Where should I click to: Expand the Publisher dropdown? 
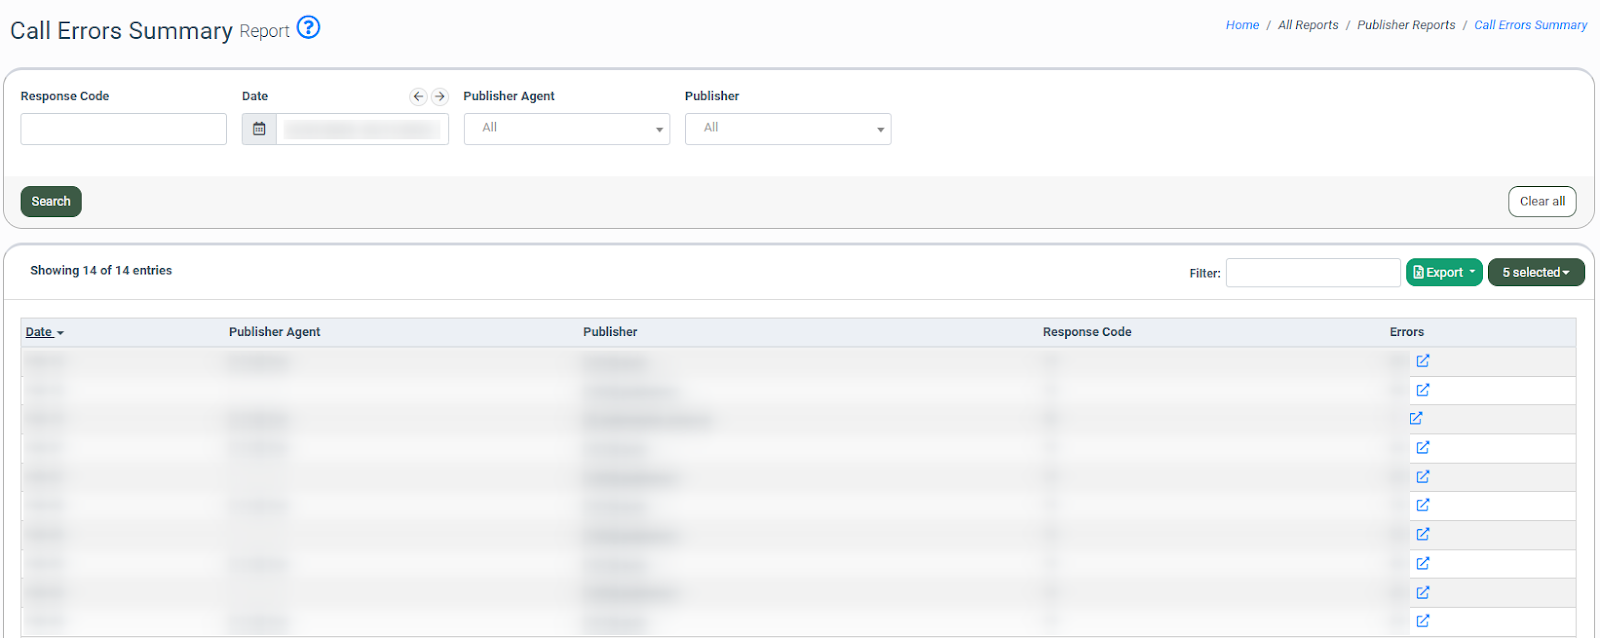(787, 129)
